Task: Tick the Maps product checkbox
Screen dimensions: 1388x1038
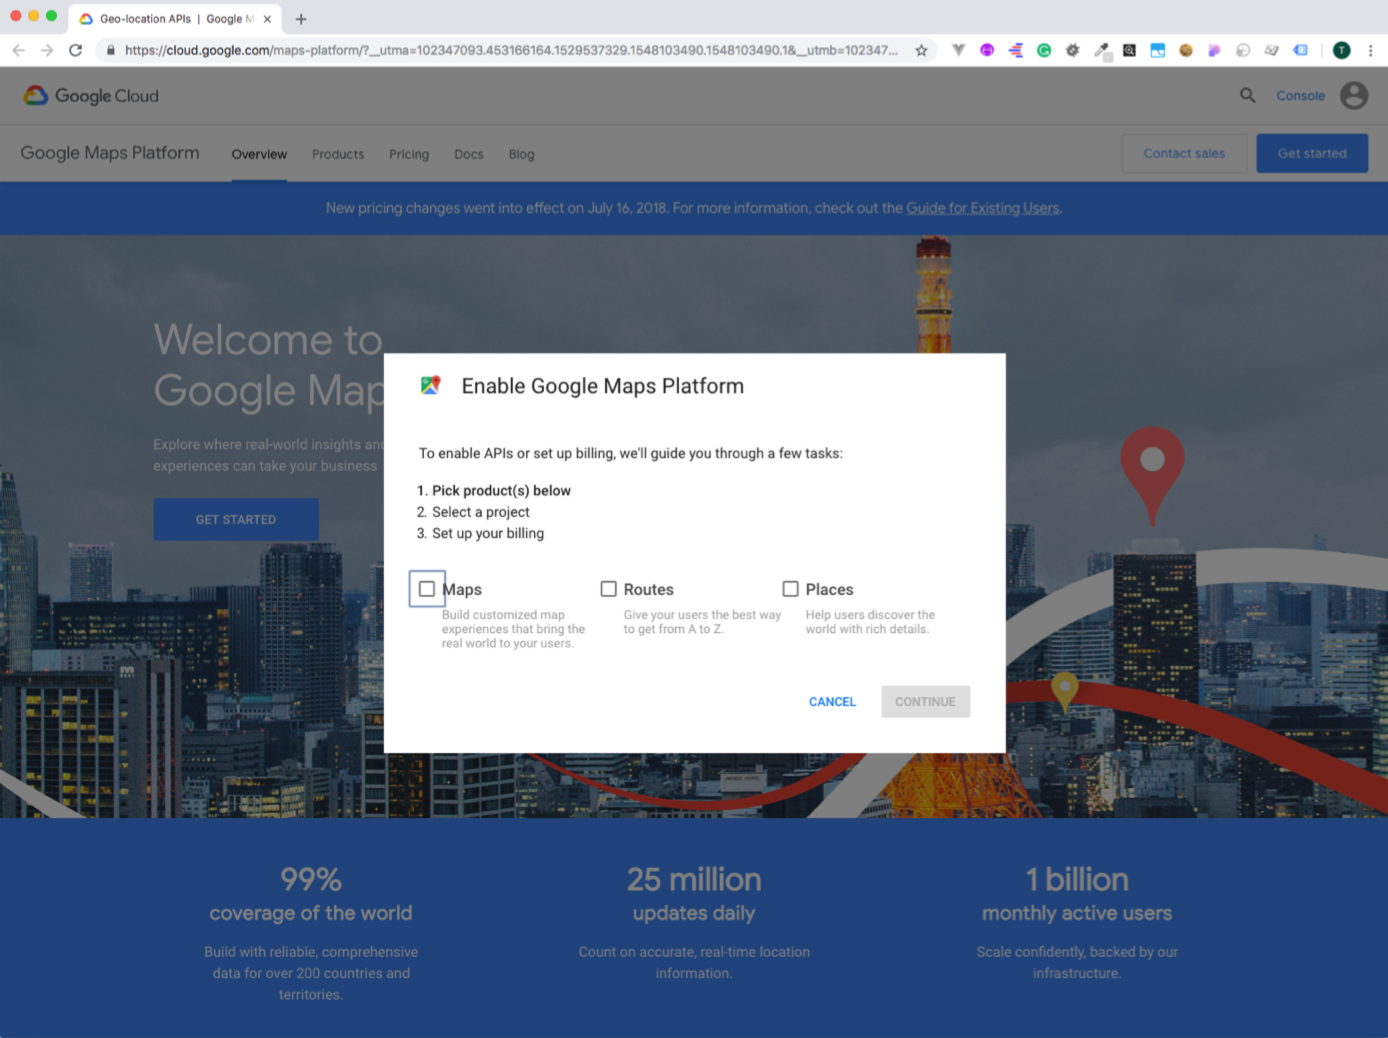Action: click(x=427, y=589)
